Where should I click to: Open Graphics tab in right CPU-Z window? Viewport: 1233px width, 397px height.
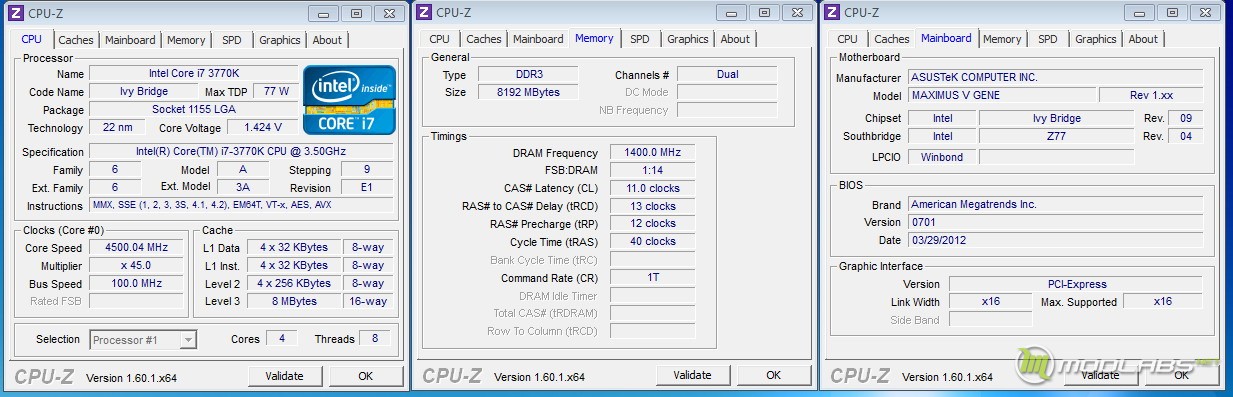1095,39
